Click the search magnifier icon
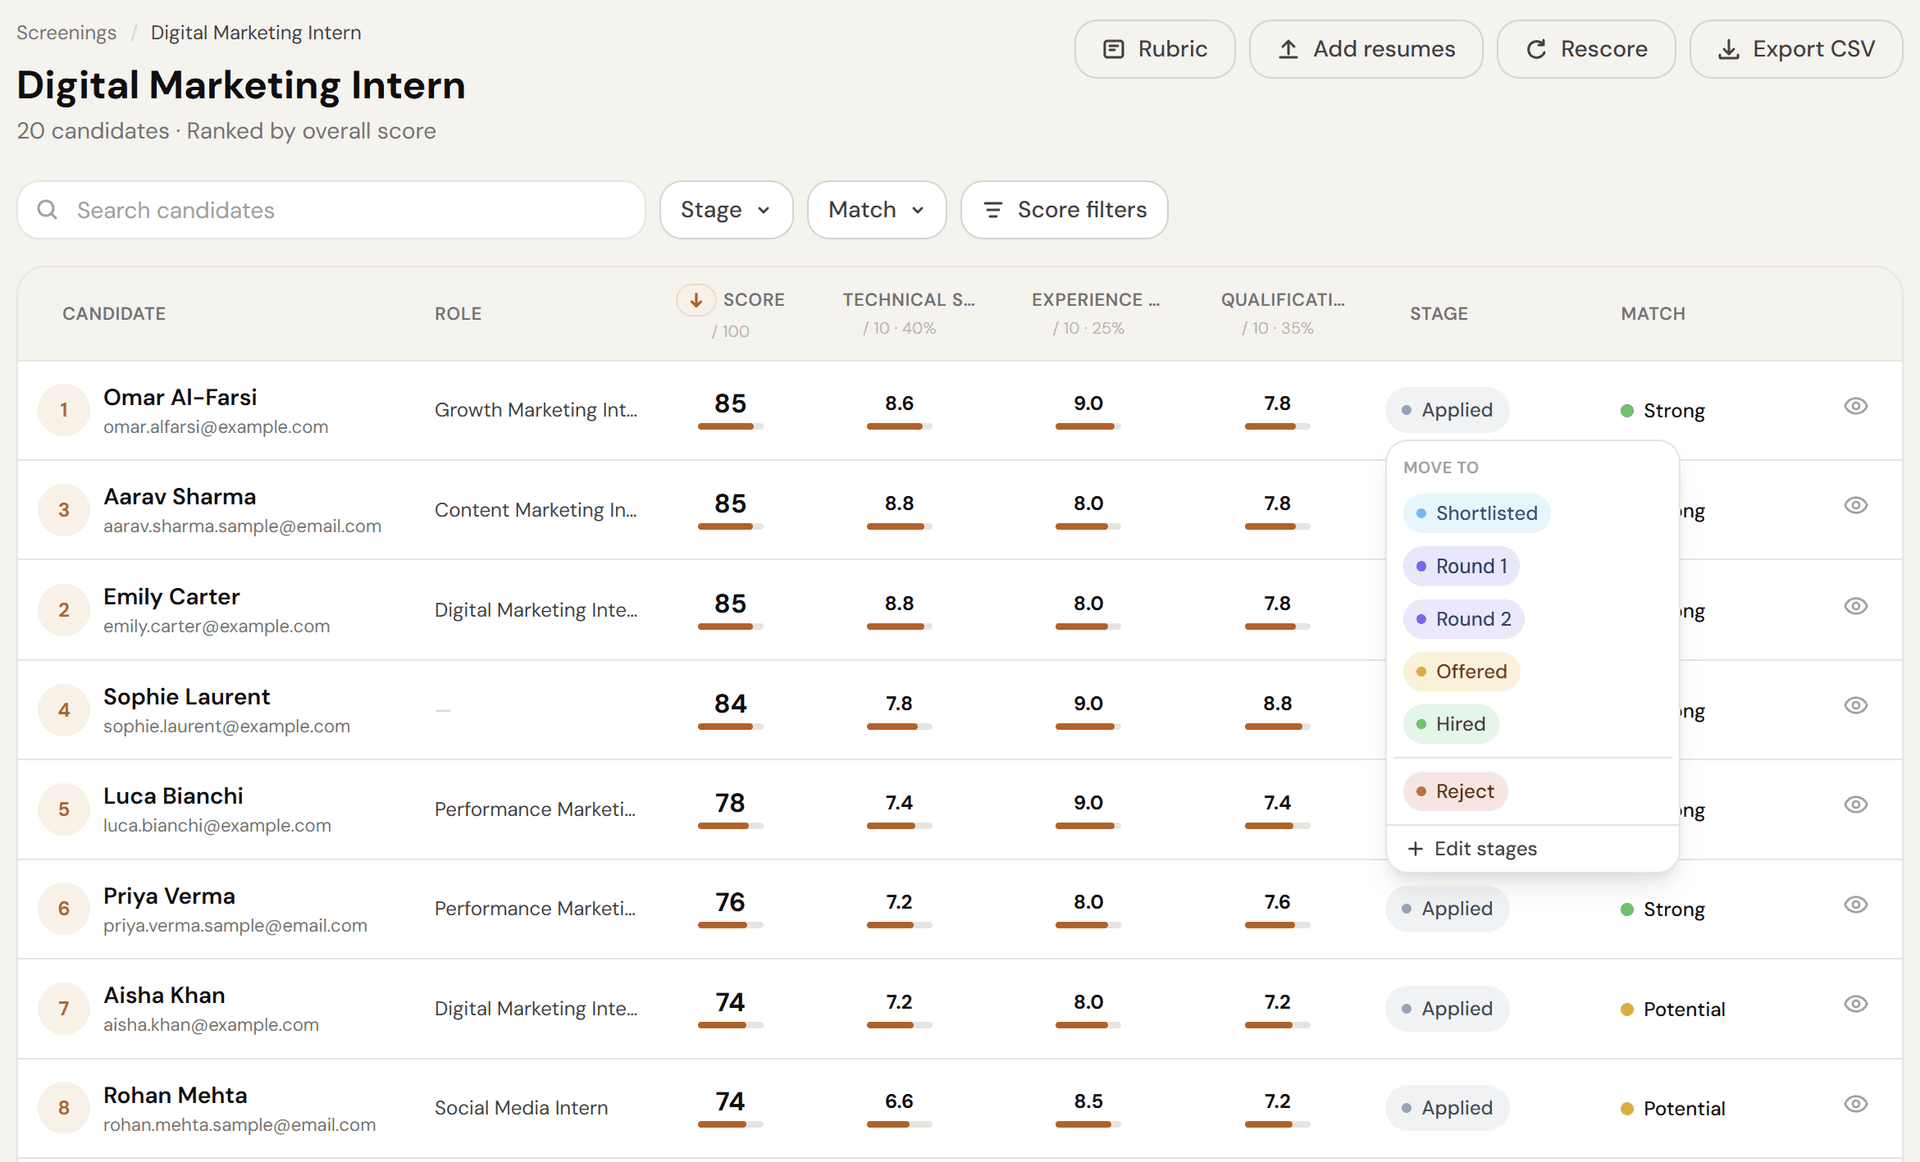Screen dimensions: 1920x1162 click(47, 210)
